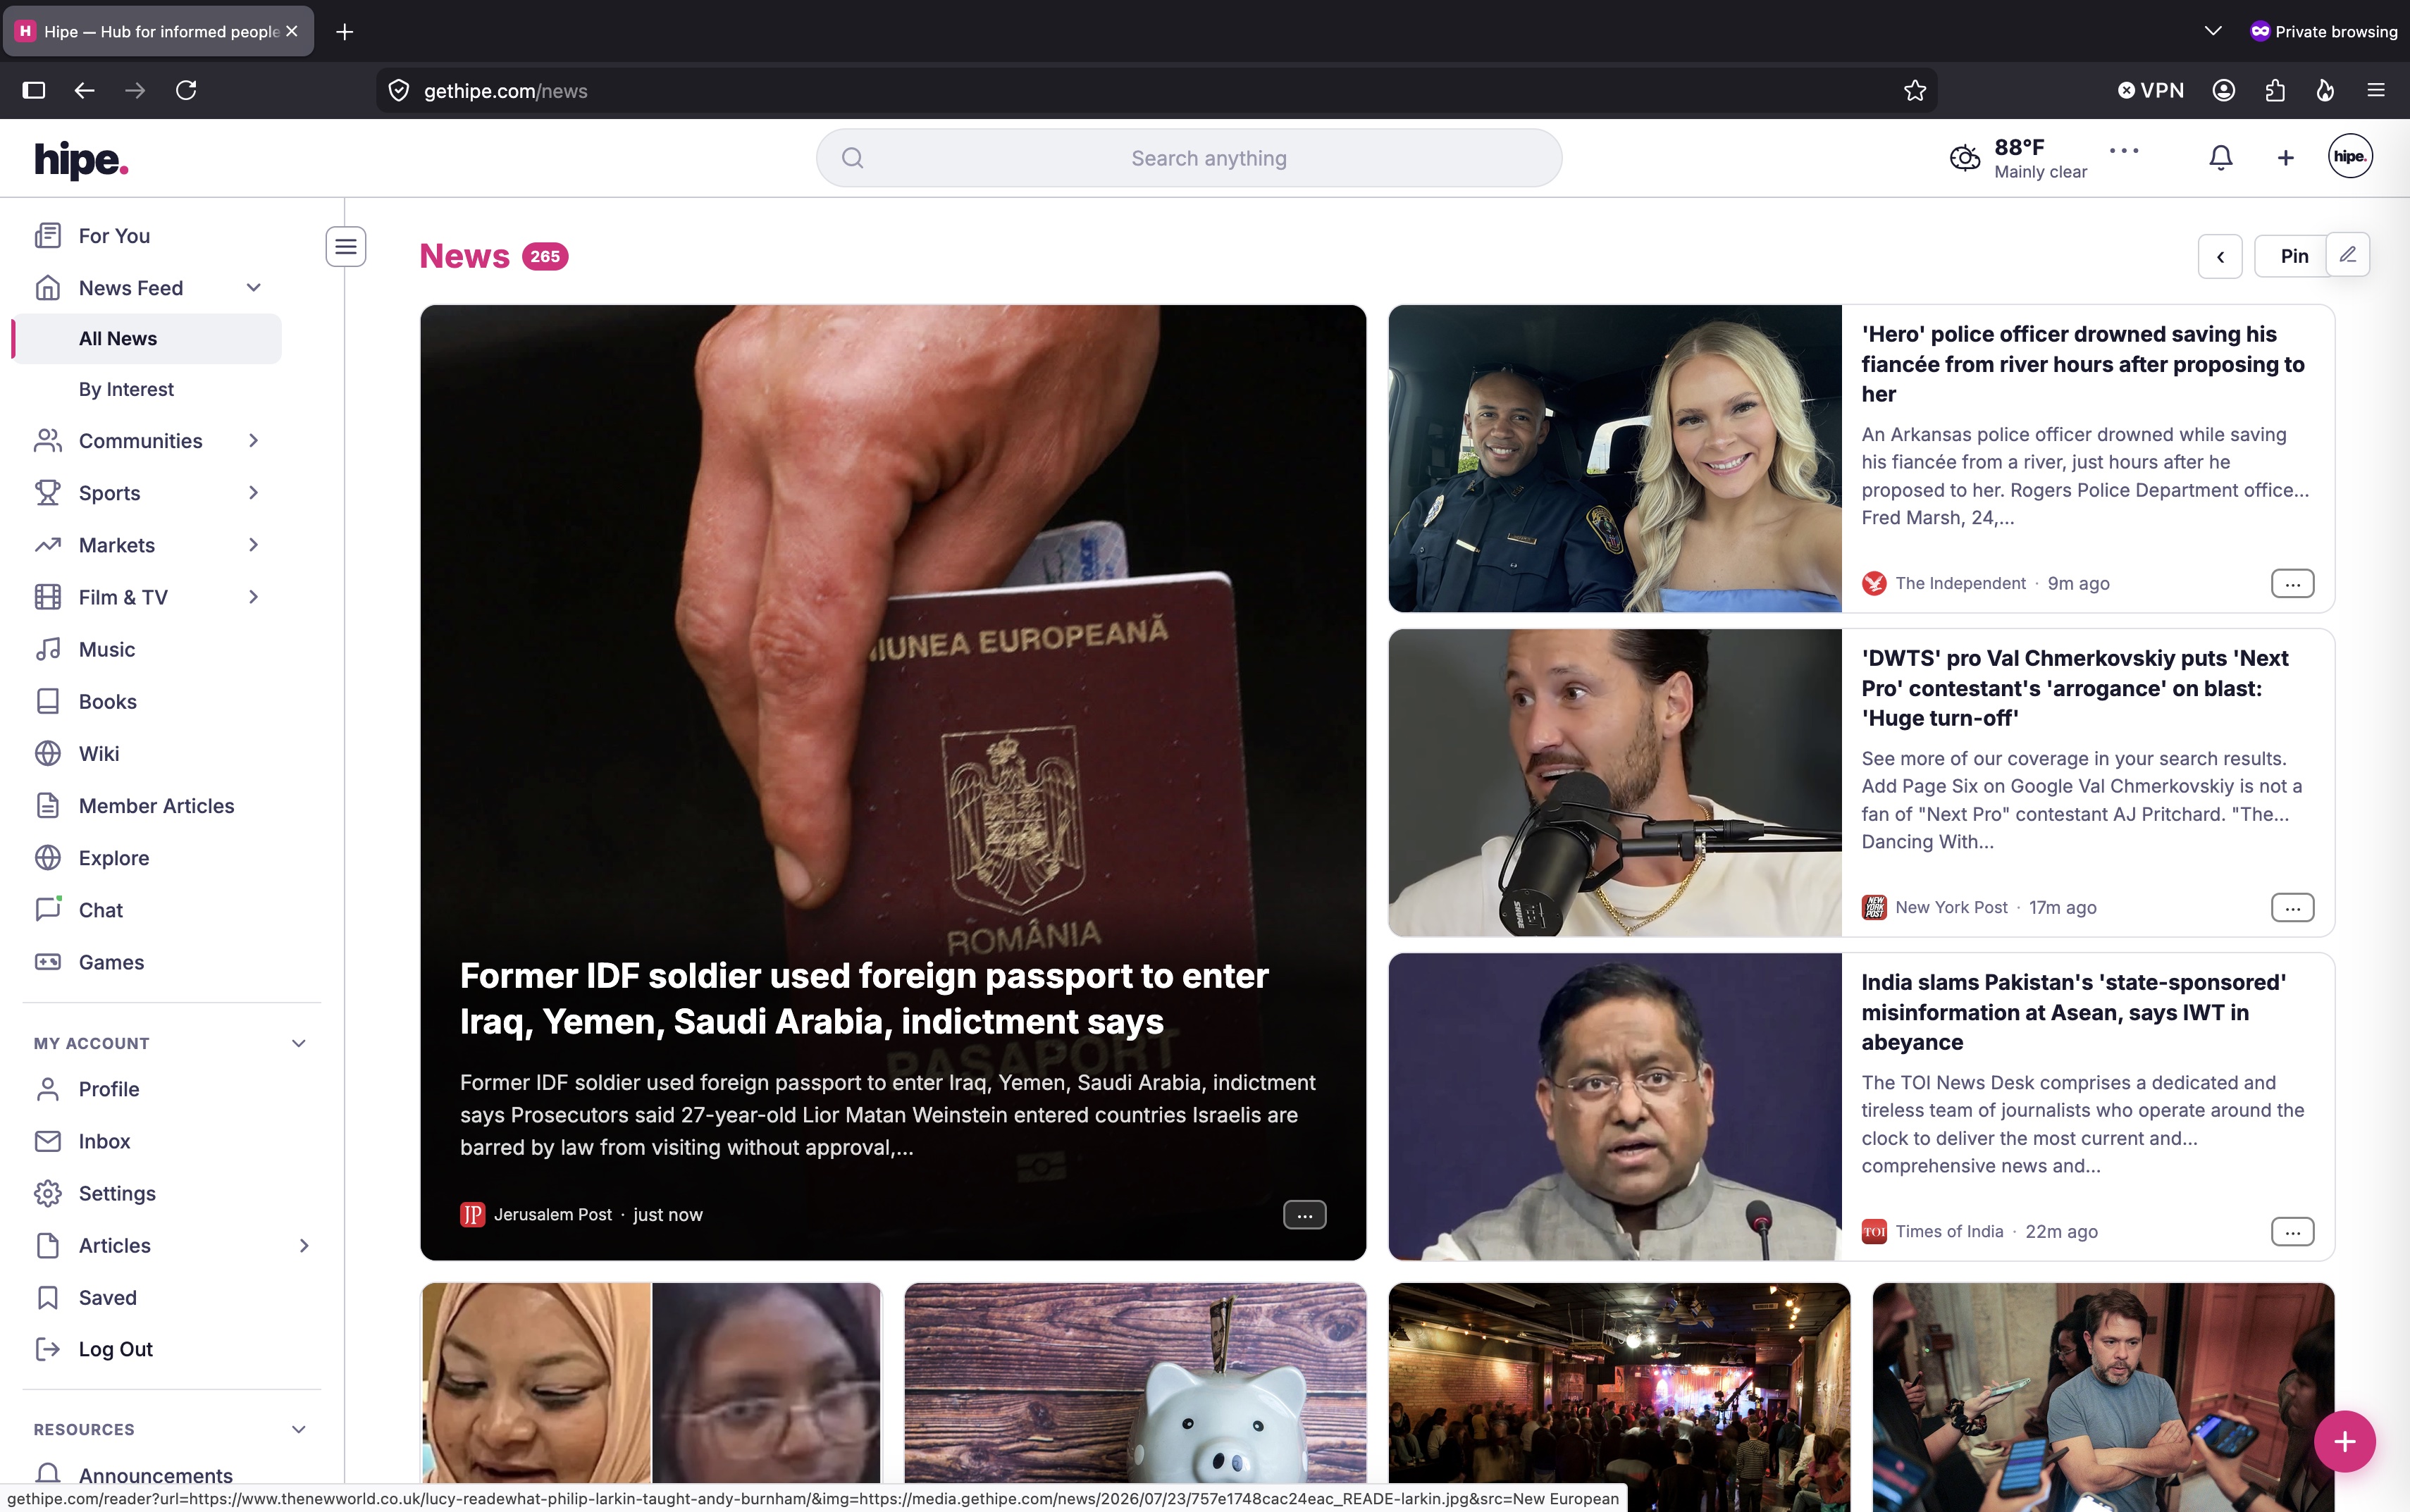Select By Interest under News Feed
Screen dimensions: 2410x1512
click(x=126, y=389)
